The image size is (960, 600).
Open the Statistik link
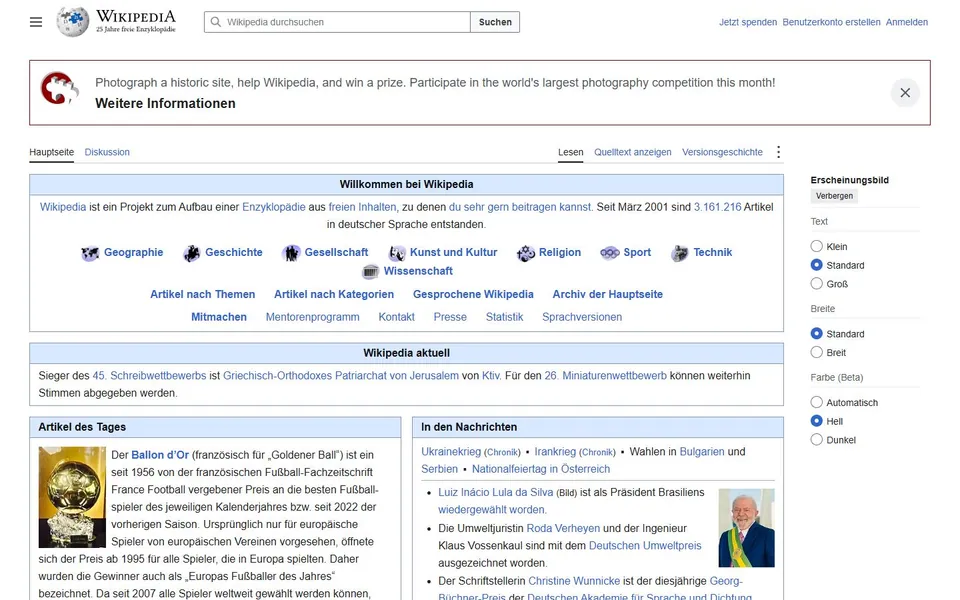pos(504,317)
